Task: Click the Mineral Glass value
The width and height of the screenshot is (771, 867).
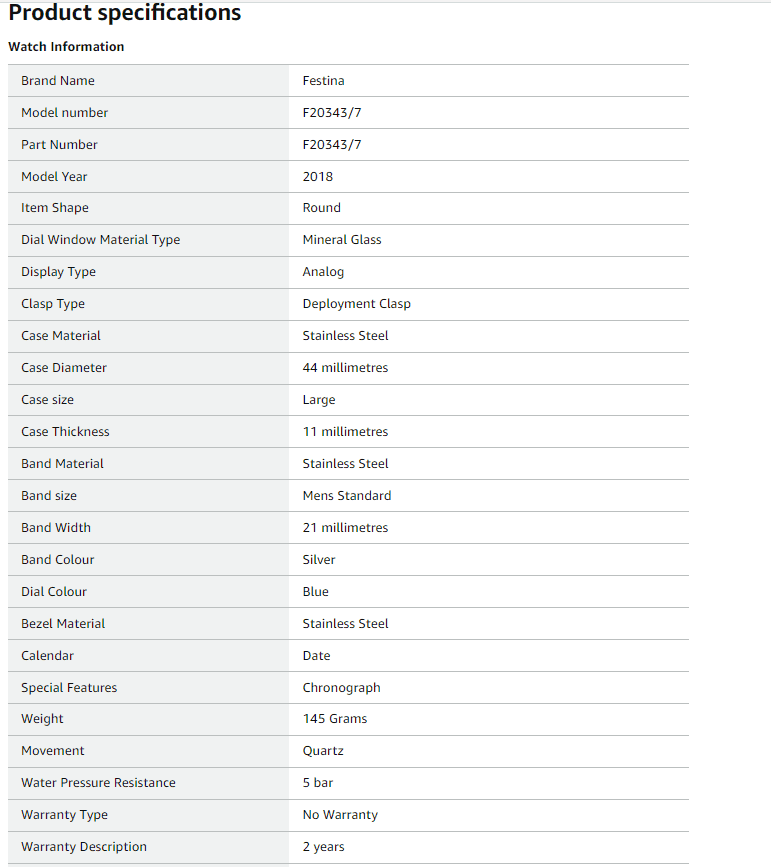Action: click(x=342, y=240)
